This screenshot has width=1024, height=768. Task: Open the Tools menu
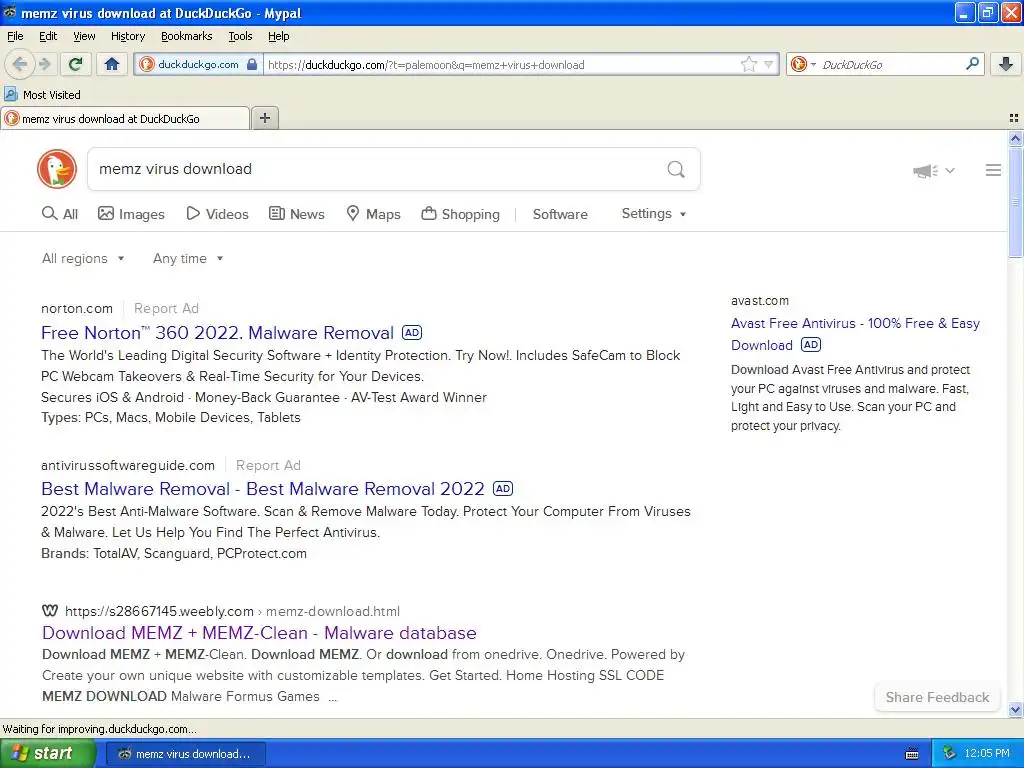pos(240,37)
